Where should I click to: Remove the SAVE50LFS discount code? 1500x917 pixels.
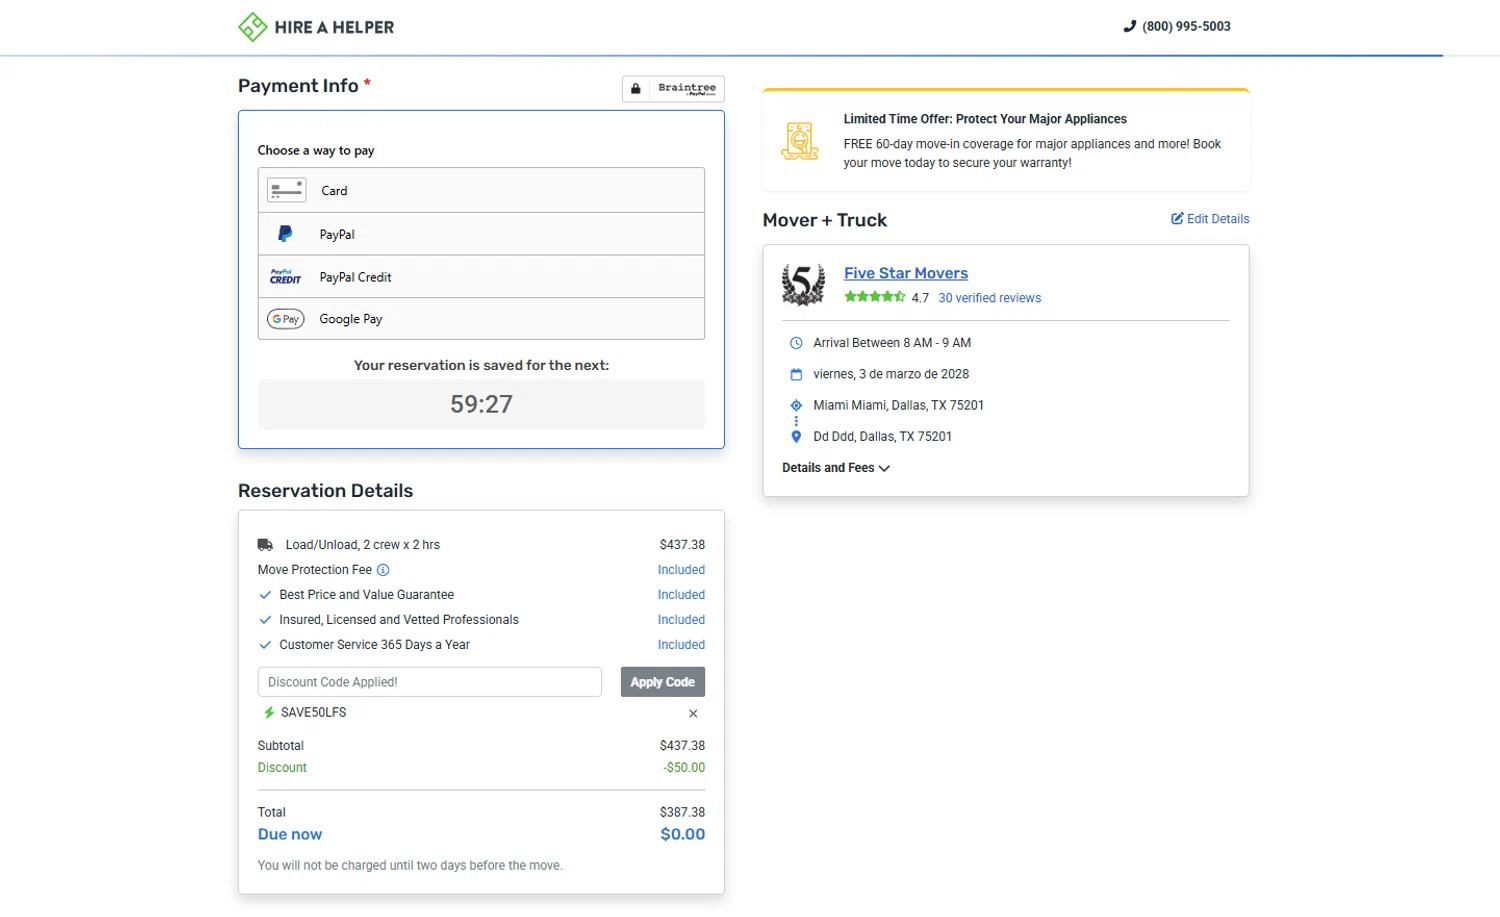tap(693, 714)
